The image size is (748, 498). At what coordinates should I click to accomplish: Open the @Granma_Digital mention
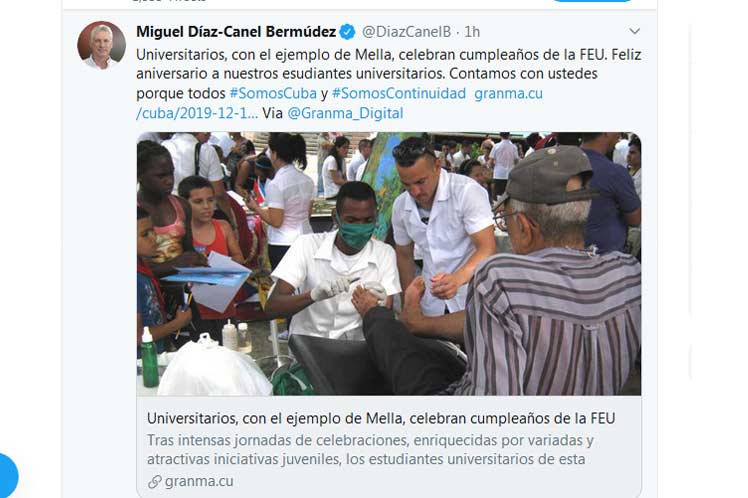[x=345, y=113]
